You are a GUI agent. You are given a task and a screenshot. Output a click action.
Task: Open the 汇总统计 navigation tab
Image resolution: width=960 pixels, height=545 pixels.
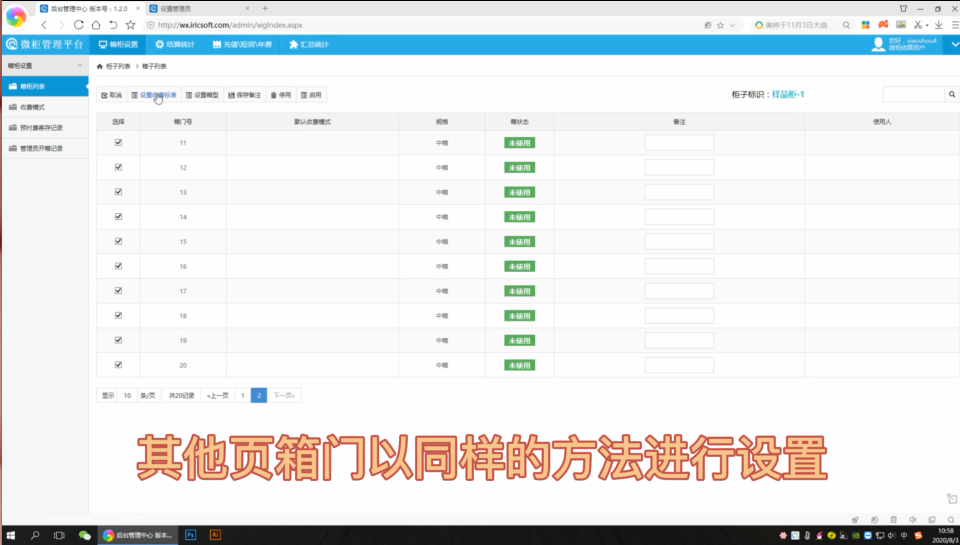click(309, 44)
